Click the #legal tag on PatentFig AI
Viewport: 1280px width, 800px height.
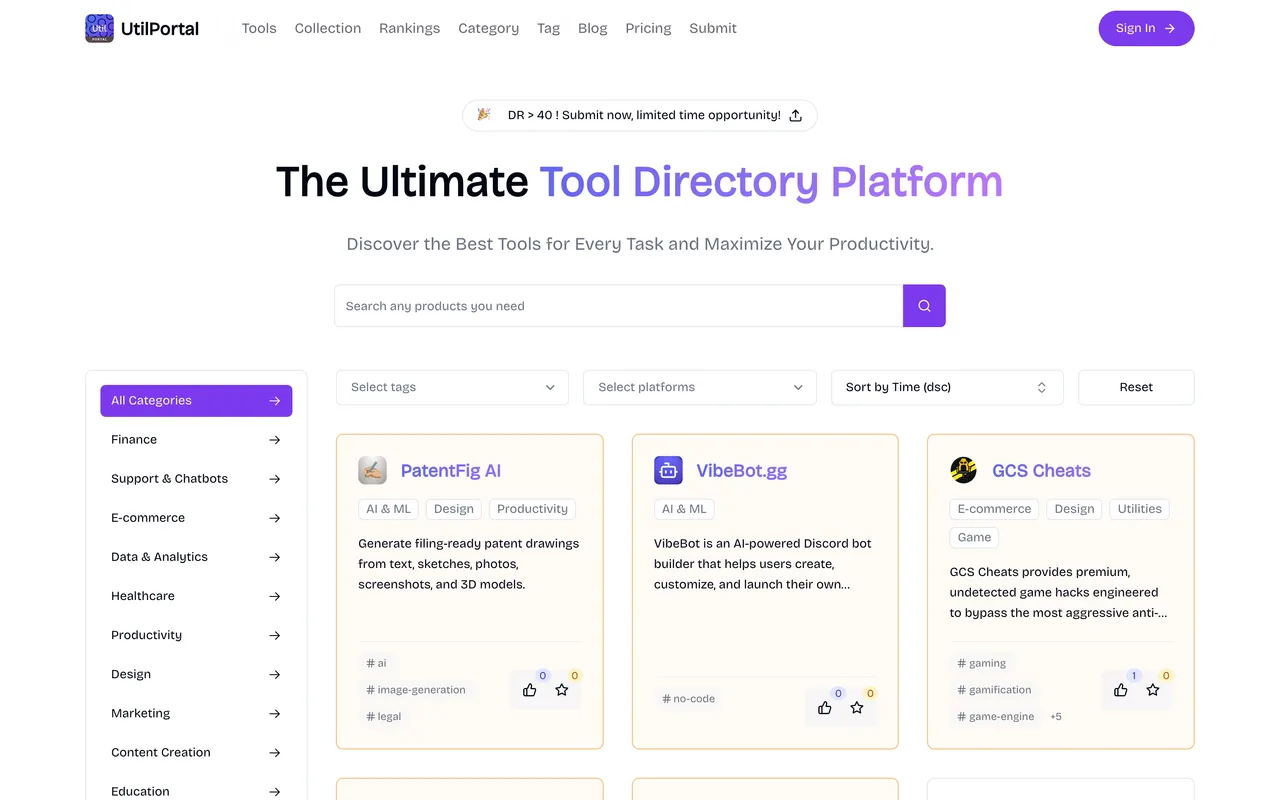click(384, 716)
